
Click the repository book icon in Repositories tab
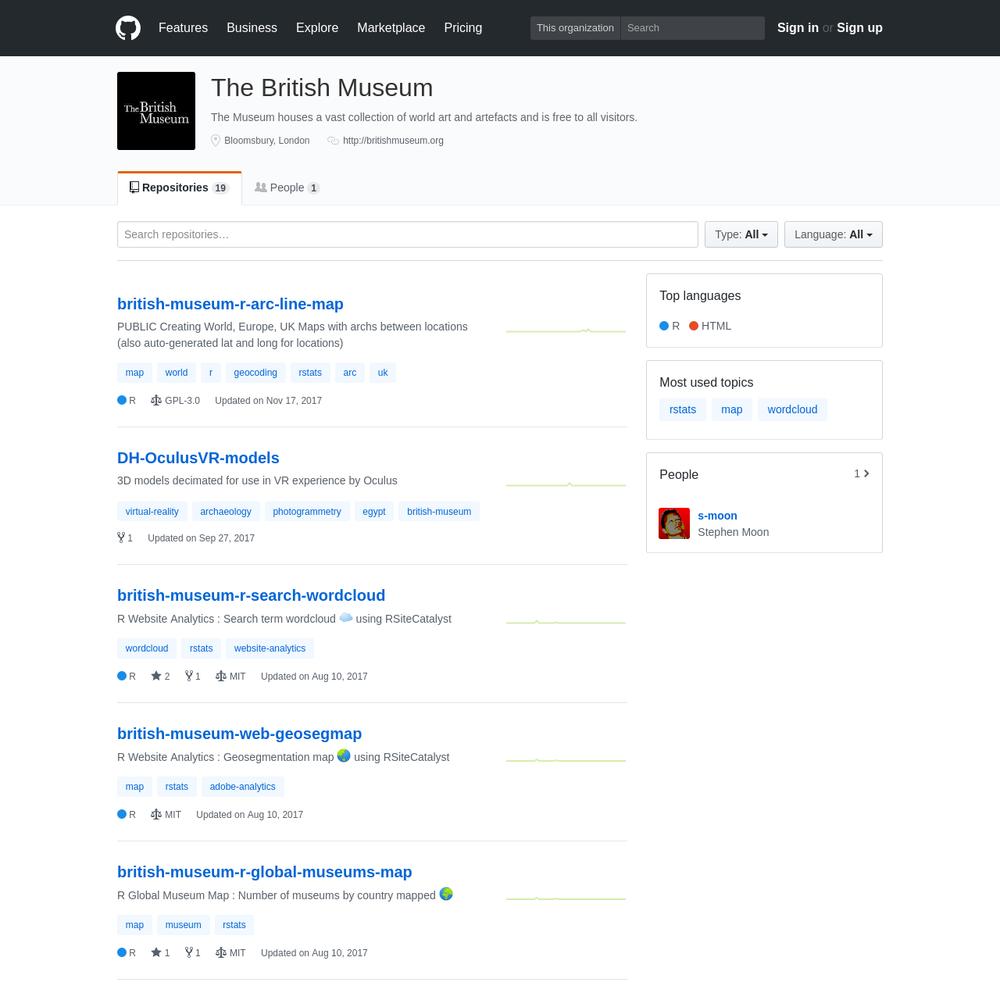(x=134, y=188)
